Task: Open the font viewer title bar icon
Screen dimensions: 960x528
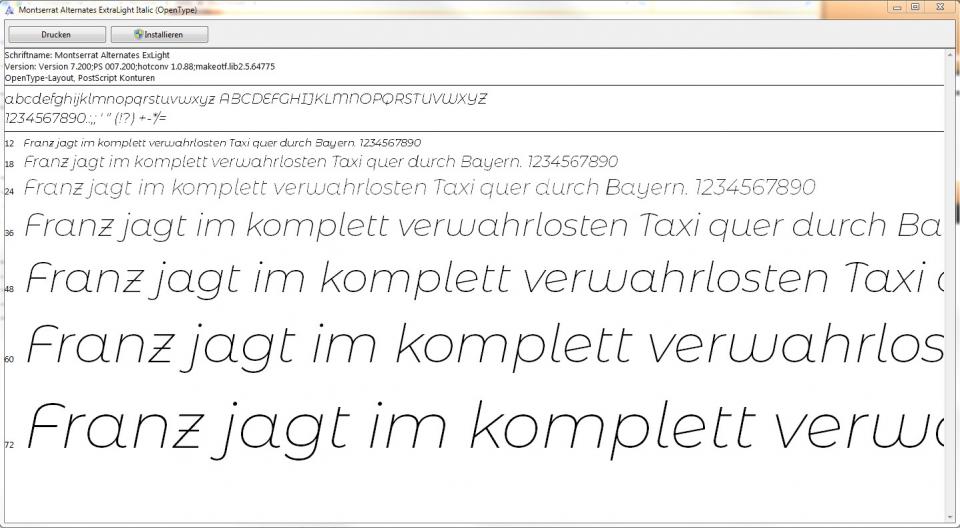Action: pos(9,7)
